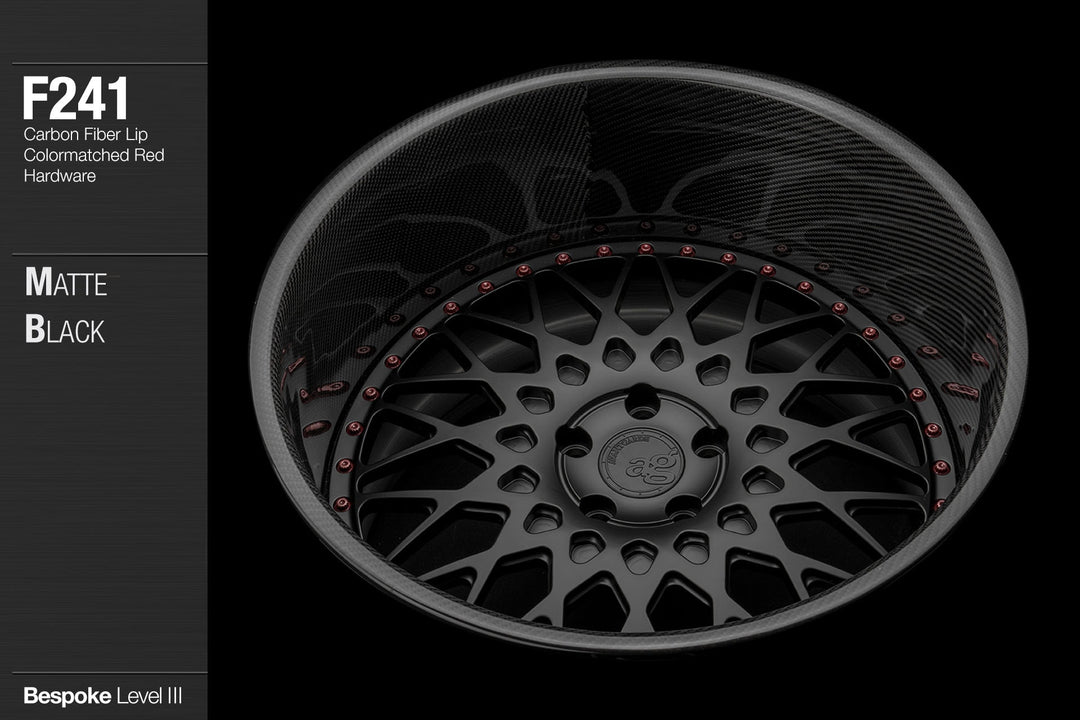Click the F241 model title

click(x=76, y=99)
